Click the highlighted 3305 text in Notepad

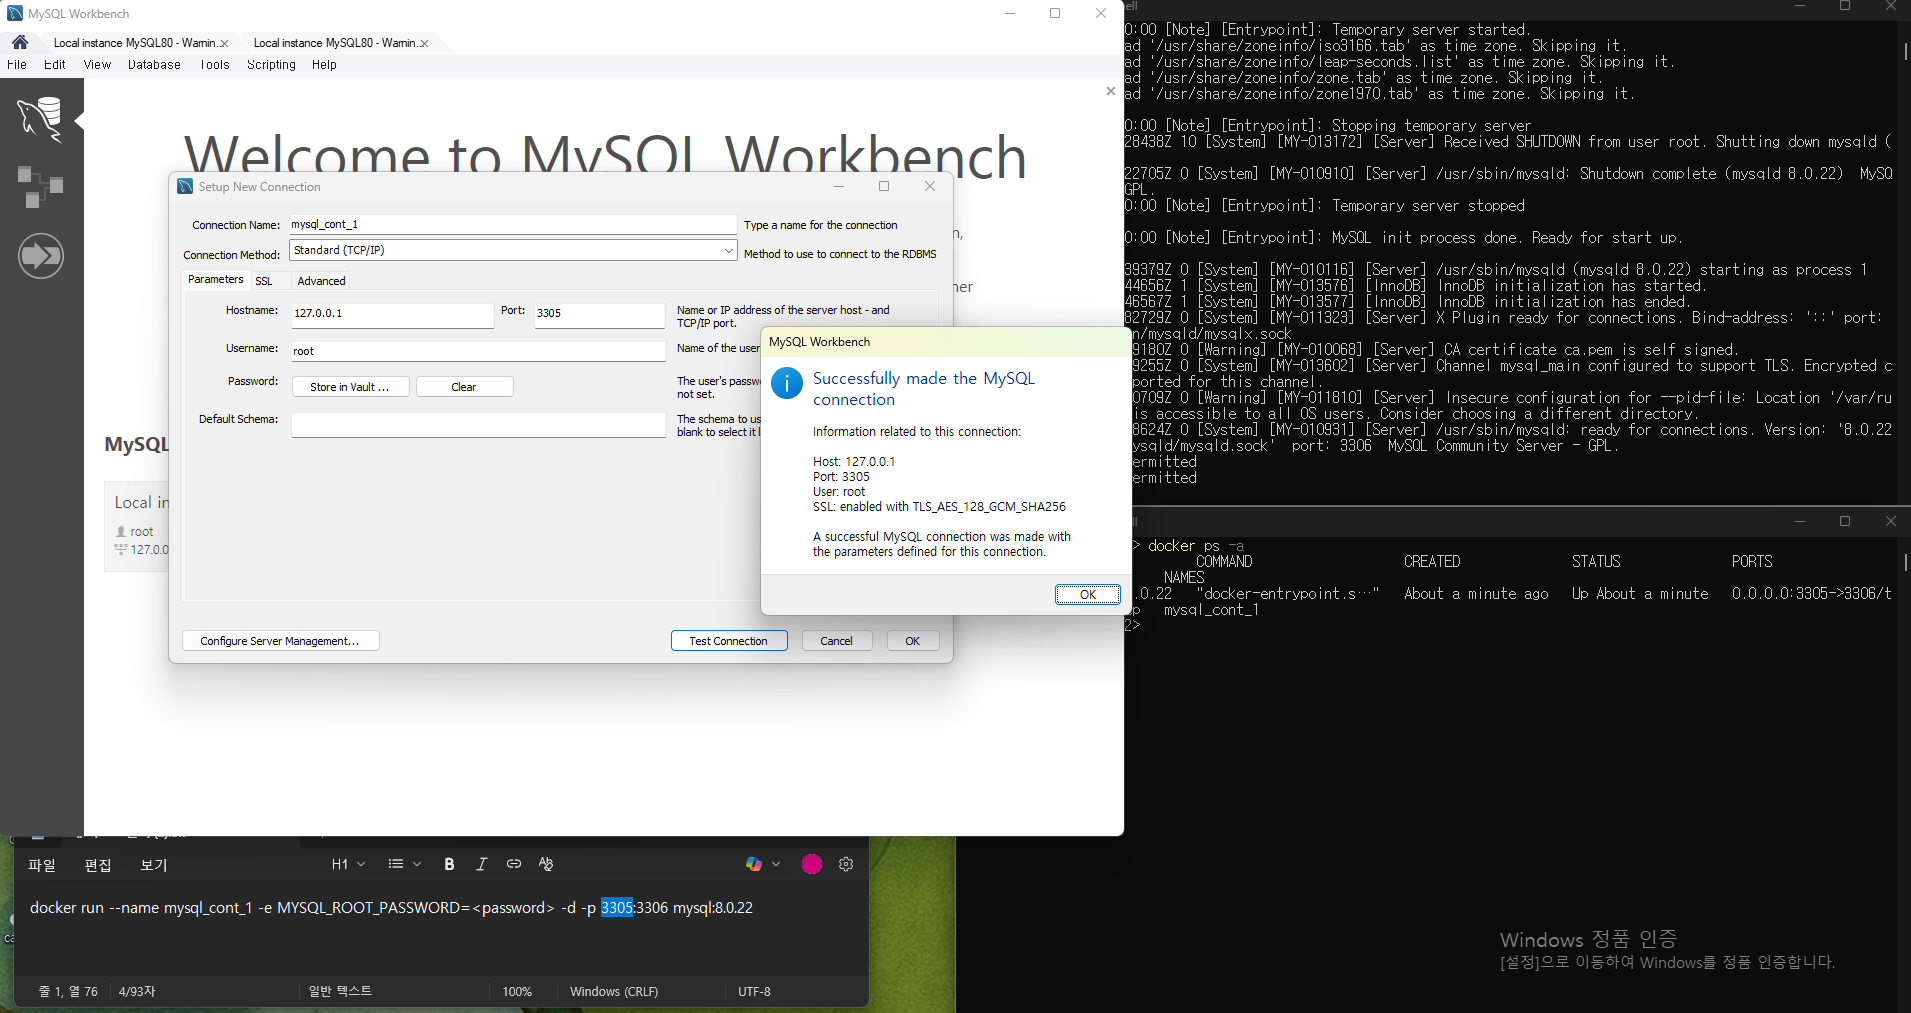pyautogui.click(x=617, y=908)
